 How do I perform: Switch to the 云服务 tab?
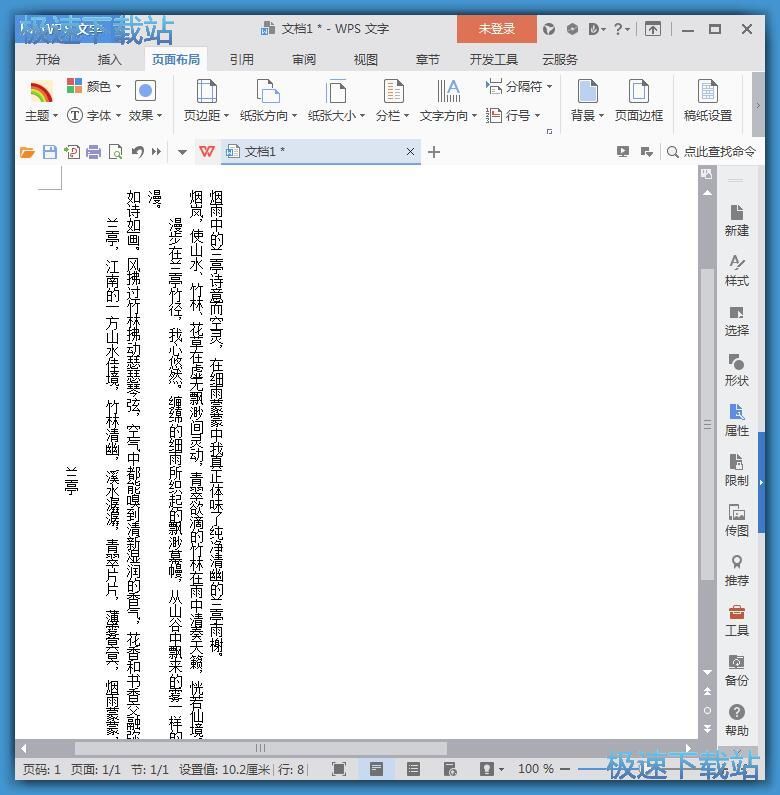(560, 59)
